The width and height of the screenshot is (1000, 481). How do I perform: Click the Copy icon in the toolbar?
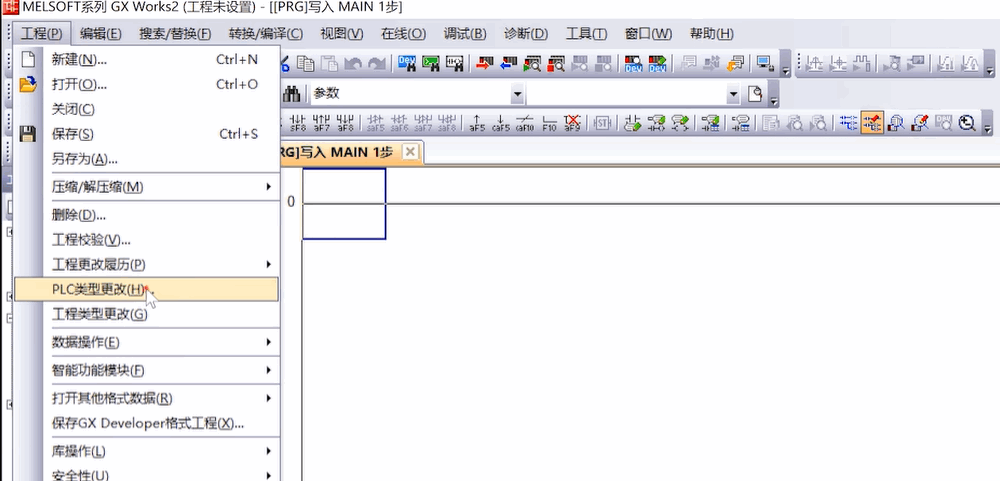pyautogui.click(x=306, y=63)
